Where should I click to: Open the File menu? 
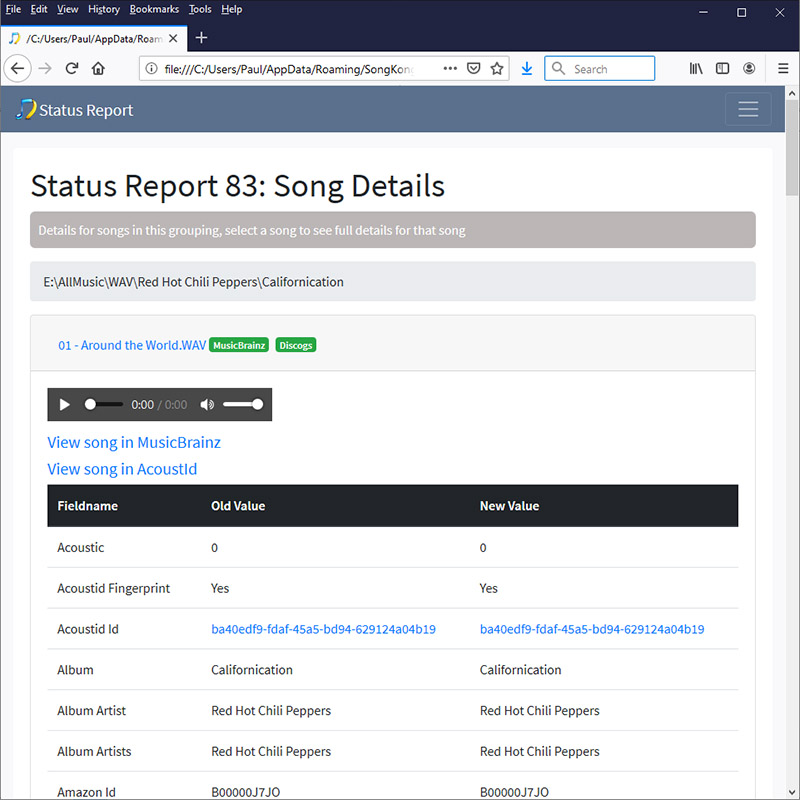[x=13, y=9]
